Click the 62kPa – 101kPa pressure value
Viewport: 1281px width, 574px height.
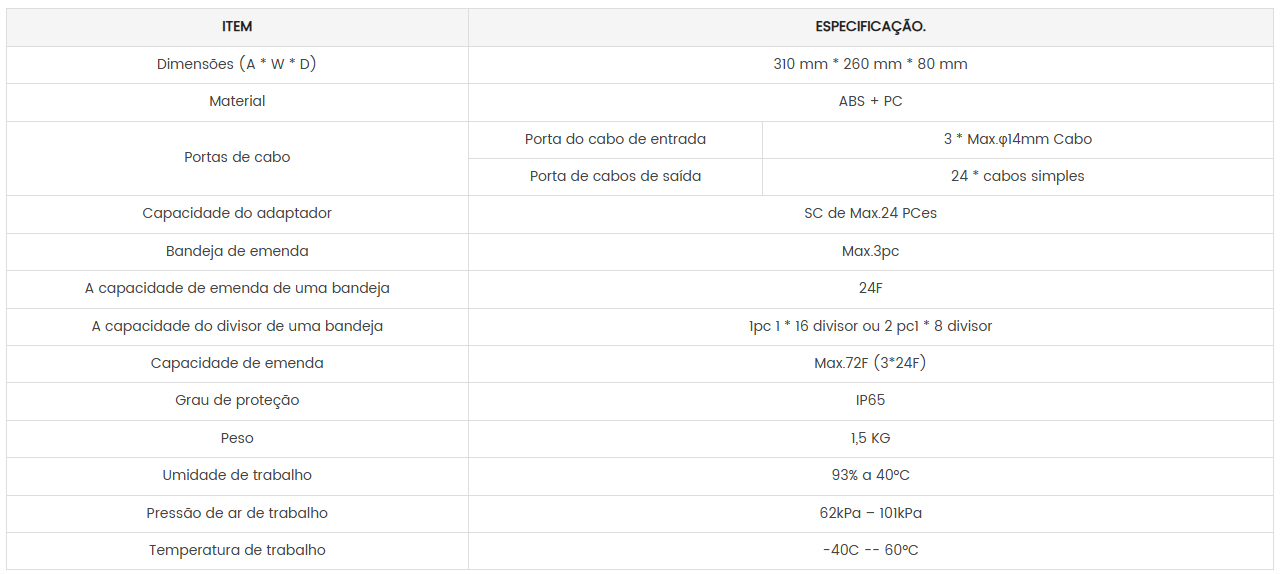click(x=871, y=513)
